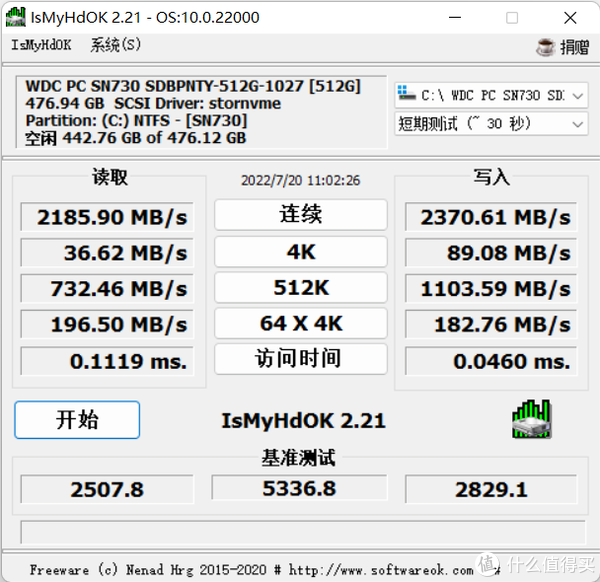The height and width of the screenshot is (582, 600).
Task: Click the 2022/7/20 11:02:26 timestamp
Action: [x=300, y=180]
